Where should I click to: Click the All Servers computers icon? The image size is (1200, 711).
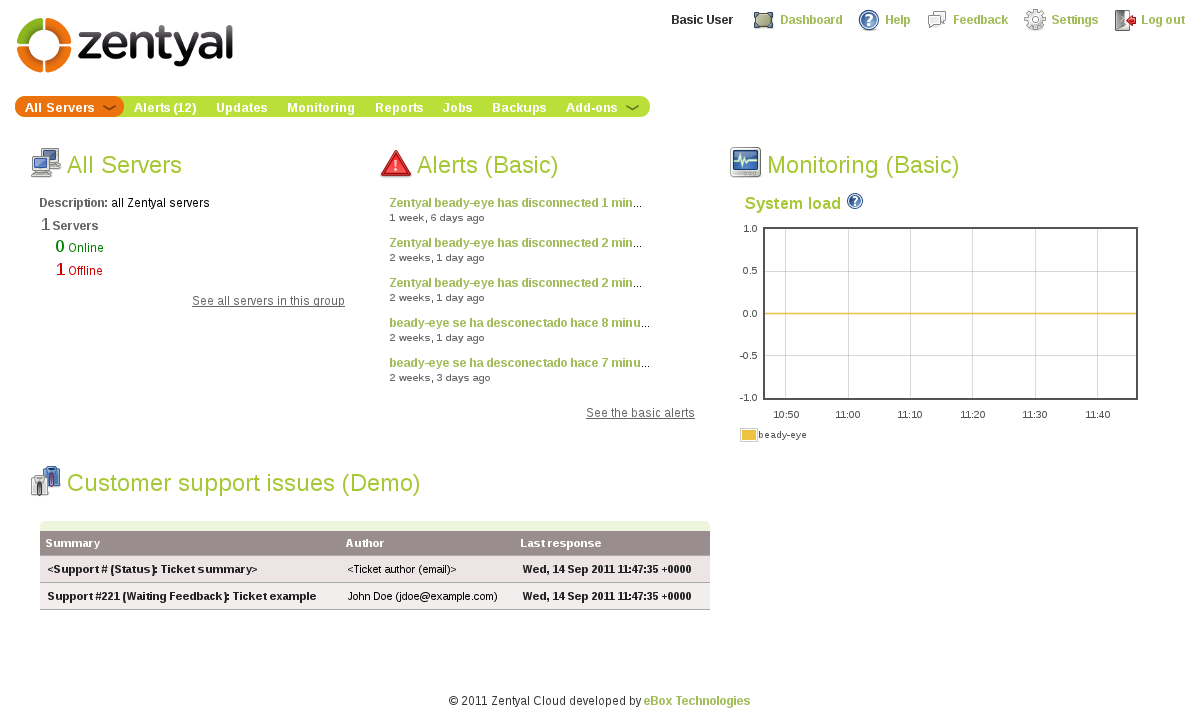click(x=46, y=163)
